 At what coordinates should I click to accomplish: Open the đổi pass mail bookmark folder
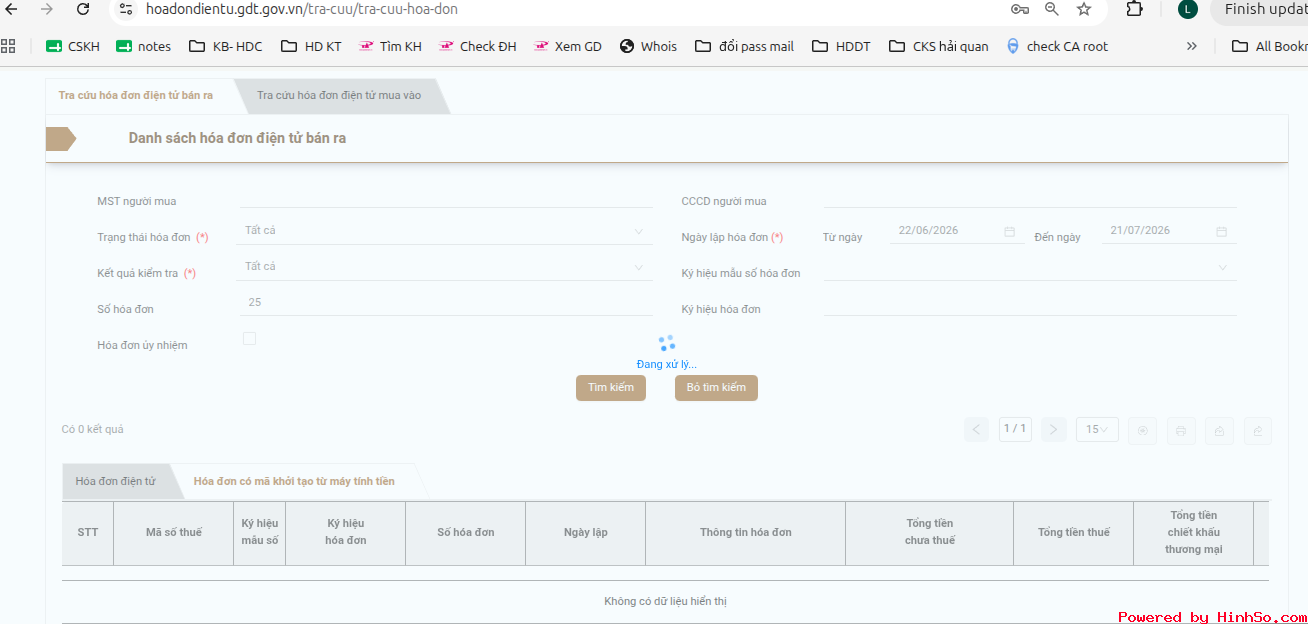[x=745, y=46]
